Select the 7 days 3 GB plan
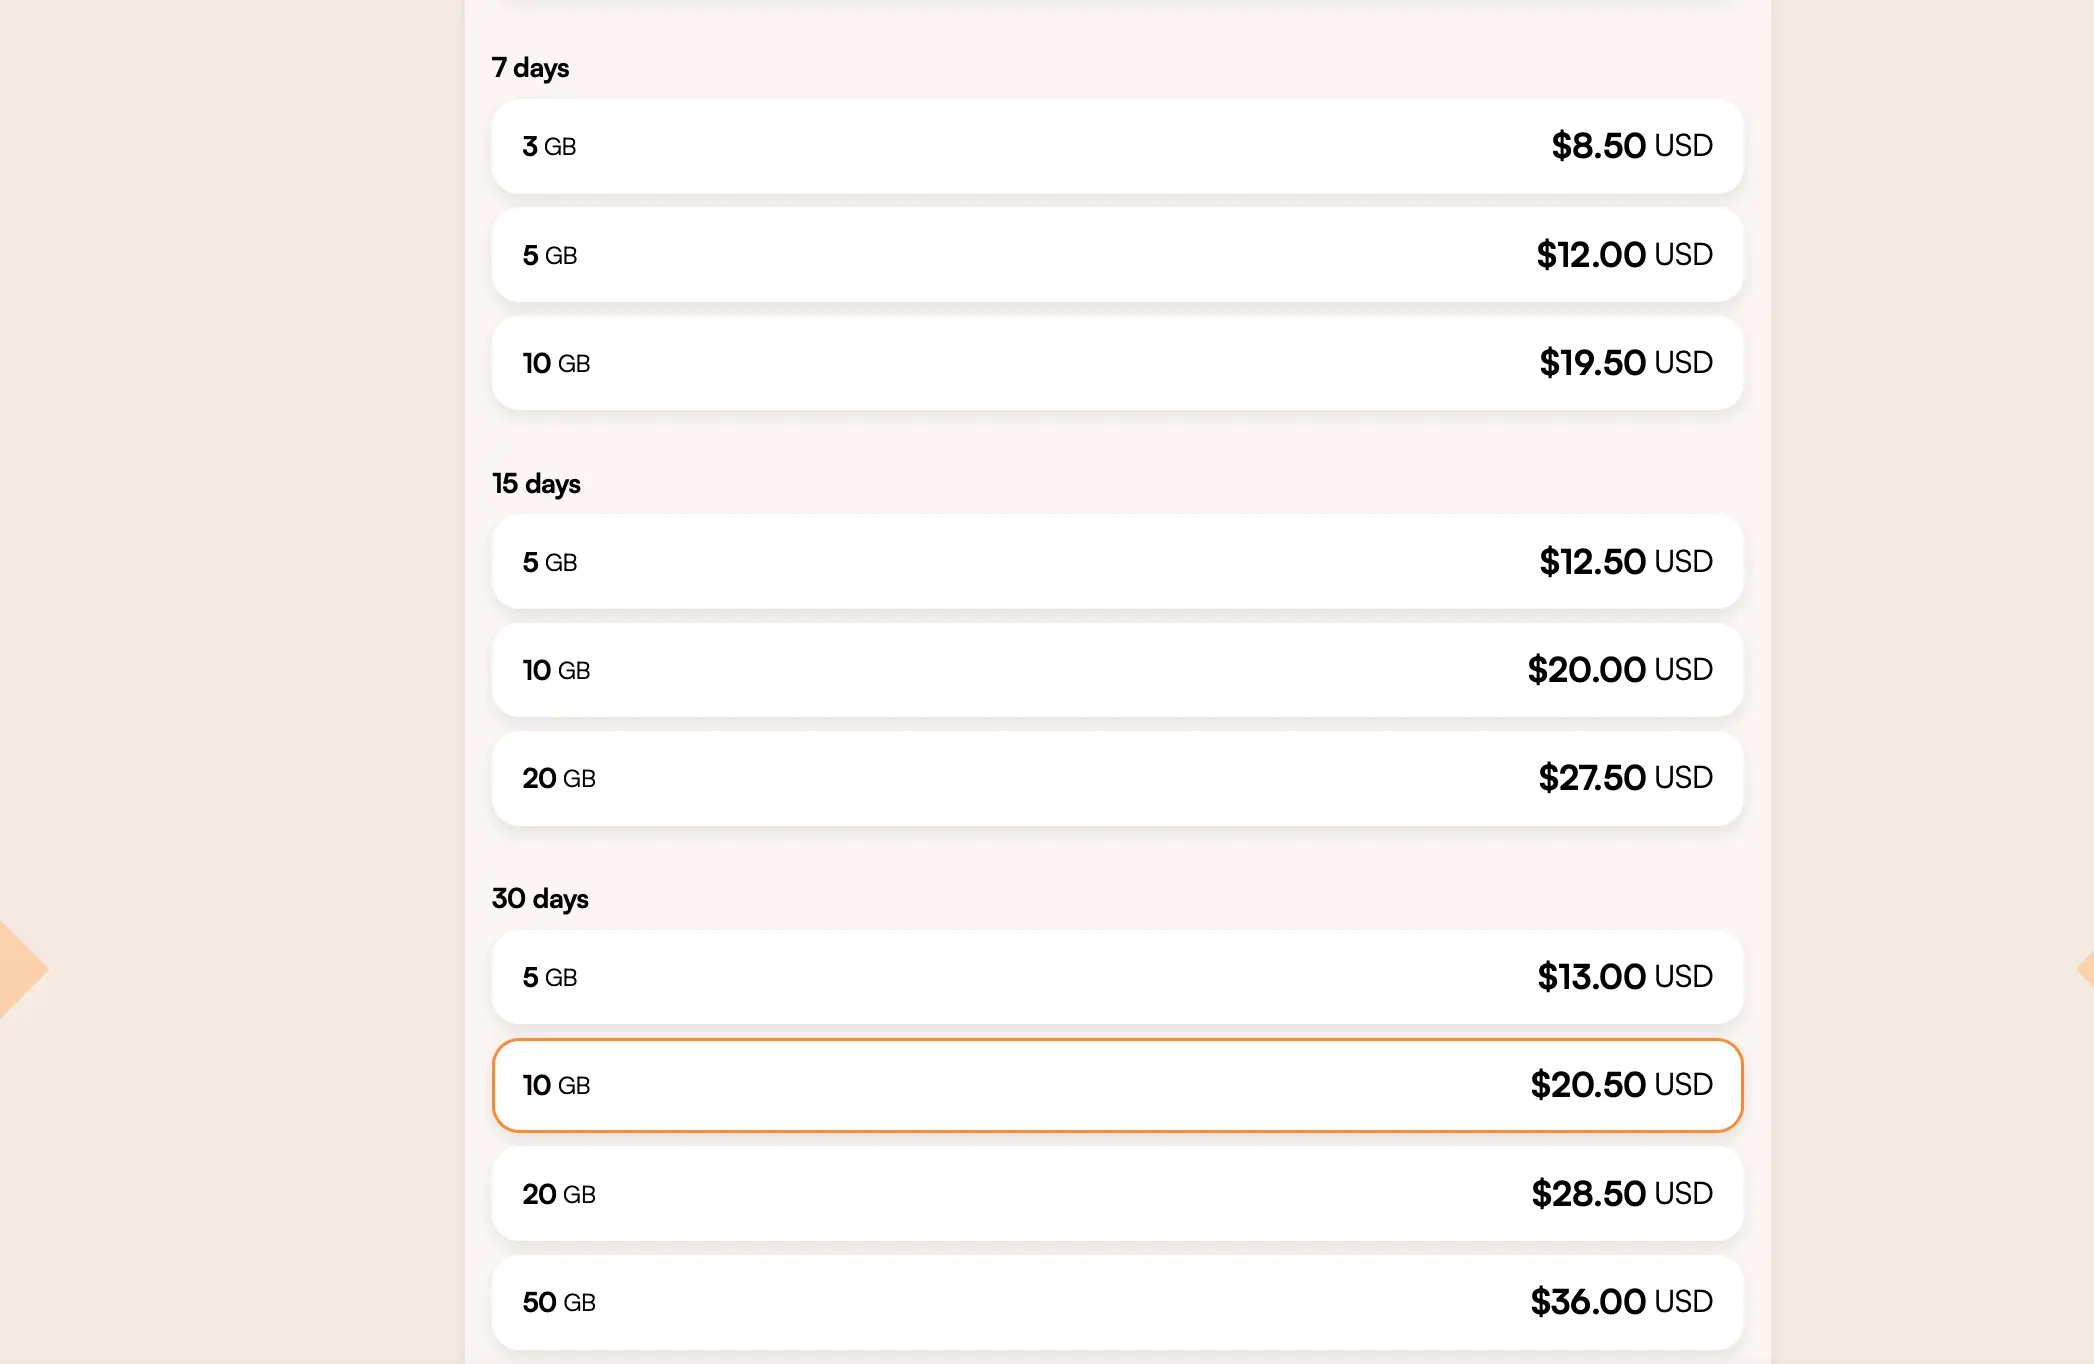Image resolution: width=2094 pixels, height=1364 pixels. pos(1117,146)
